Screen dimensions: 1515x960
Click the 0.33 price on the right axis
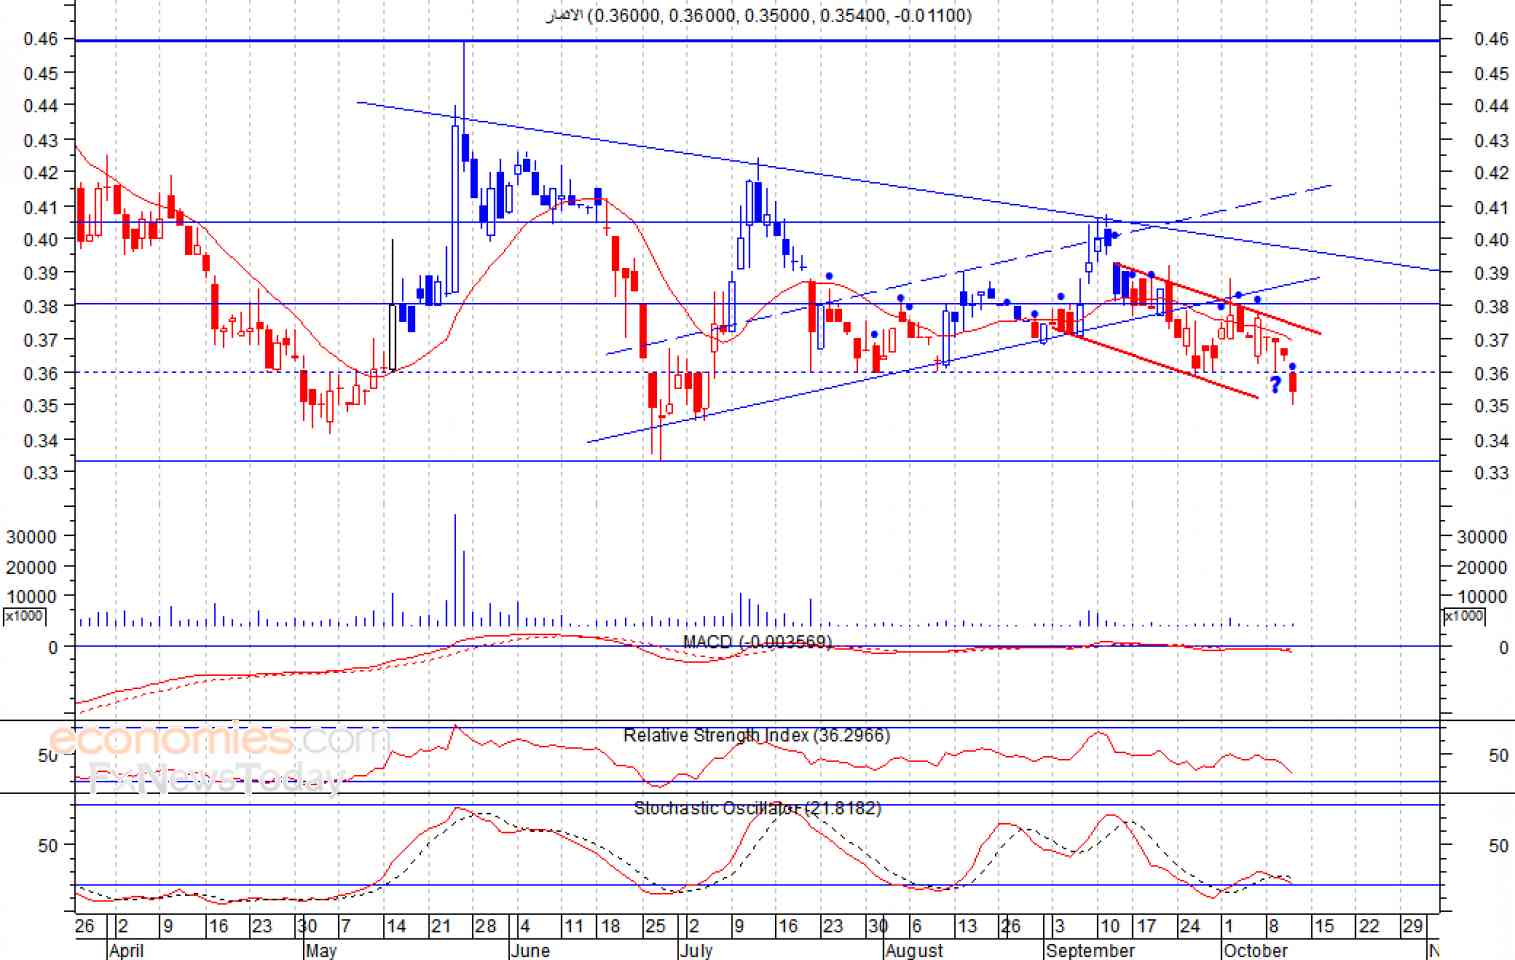1491,473
